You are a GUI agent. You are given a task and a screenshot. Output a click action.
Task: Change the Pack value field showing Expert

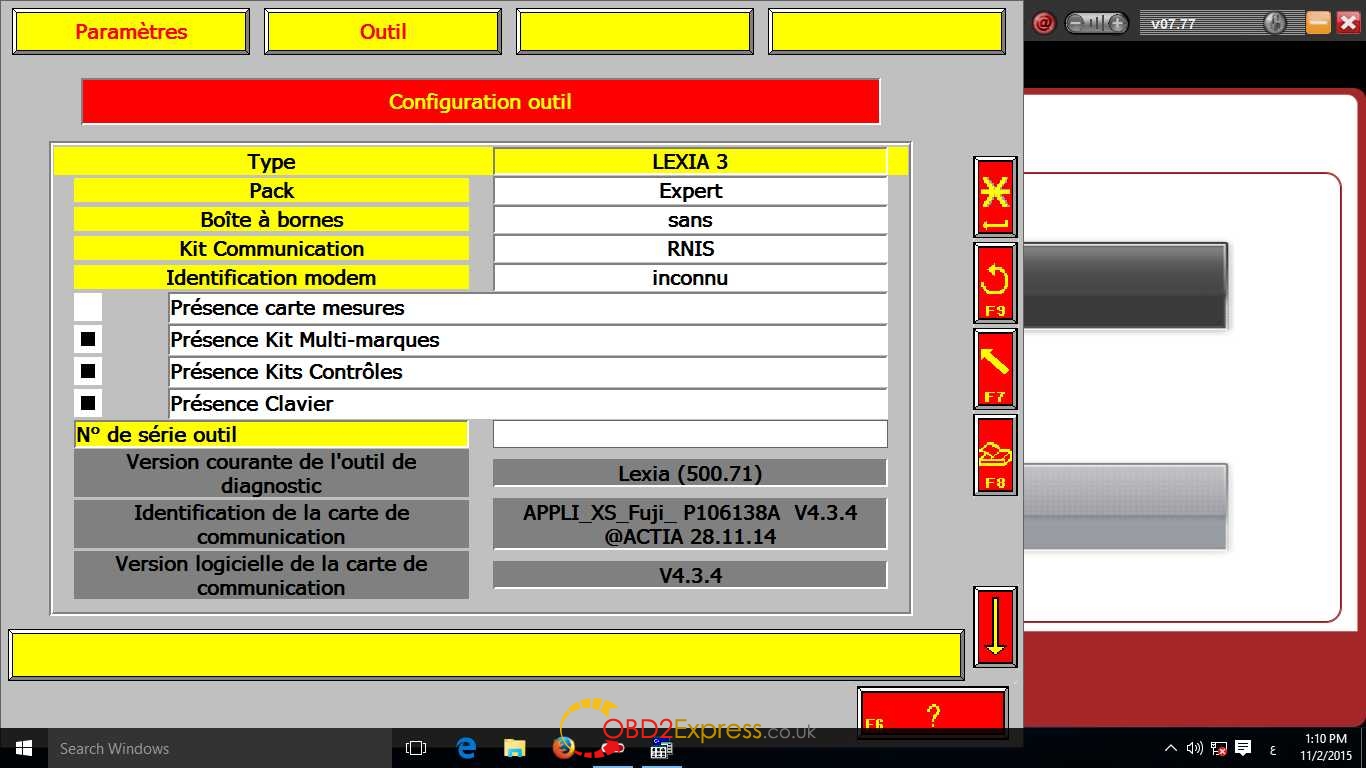[690, 191]
